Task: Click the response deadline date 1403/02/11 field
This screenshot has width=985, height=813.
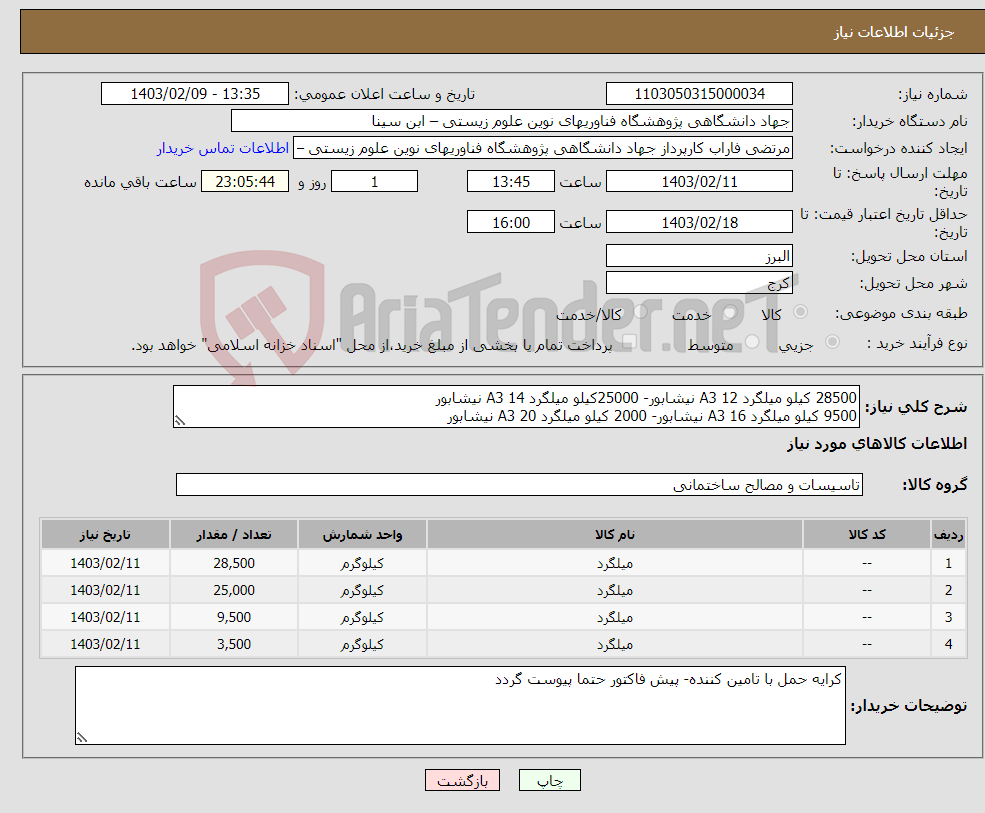Action: pyautogui.click(x=699, y=182)
